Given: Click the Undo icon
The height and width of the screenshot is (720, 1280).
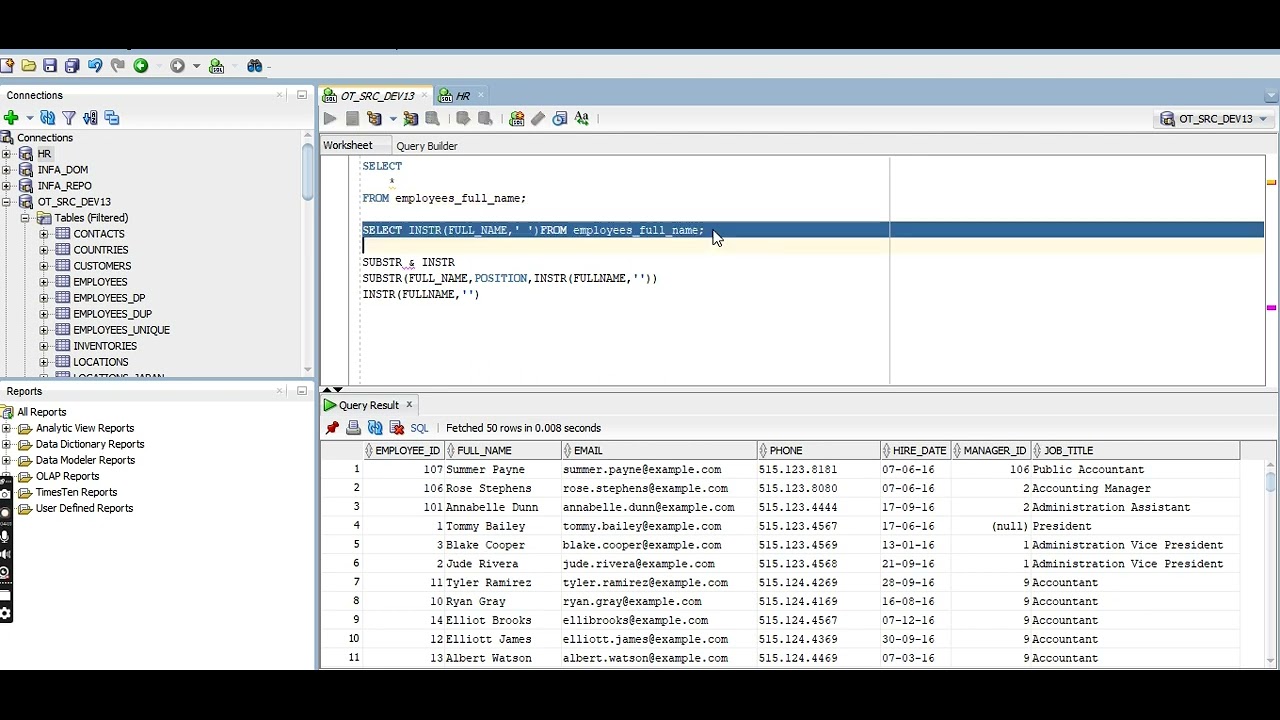Looking at the screenshot, I should (x=95, y=66).
